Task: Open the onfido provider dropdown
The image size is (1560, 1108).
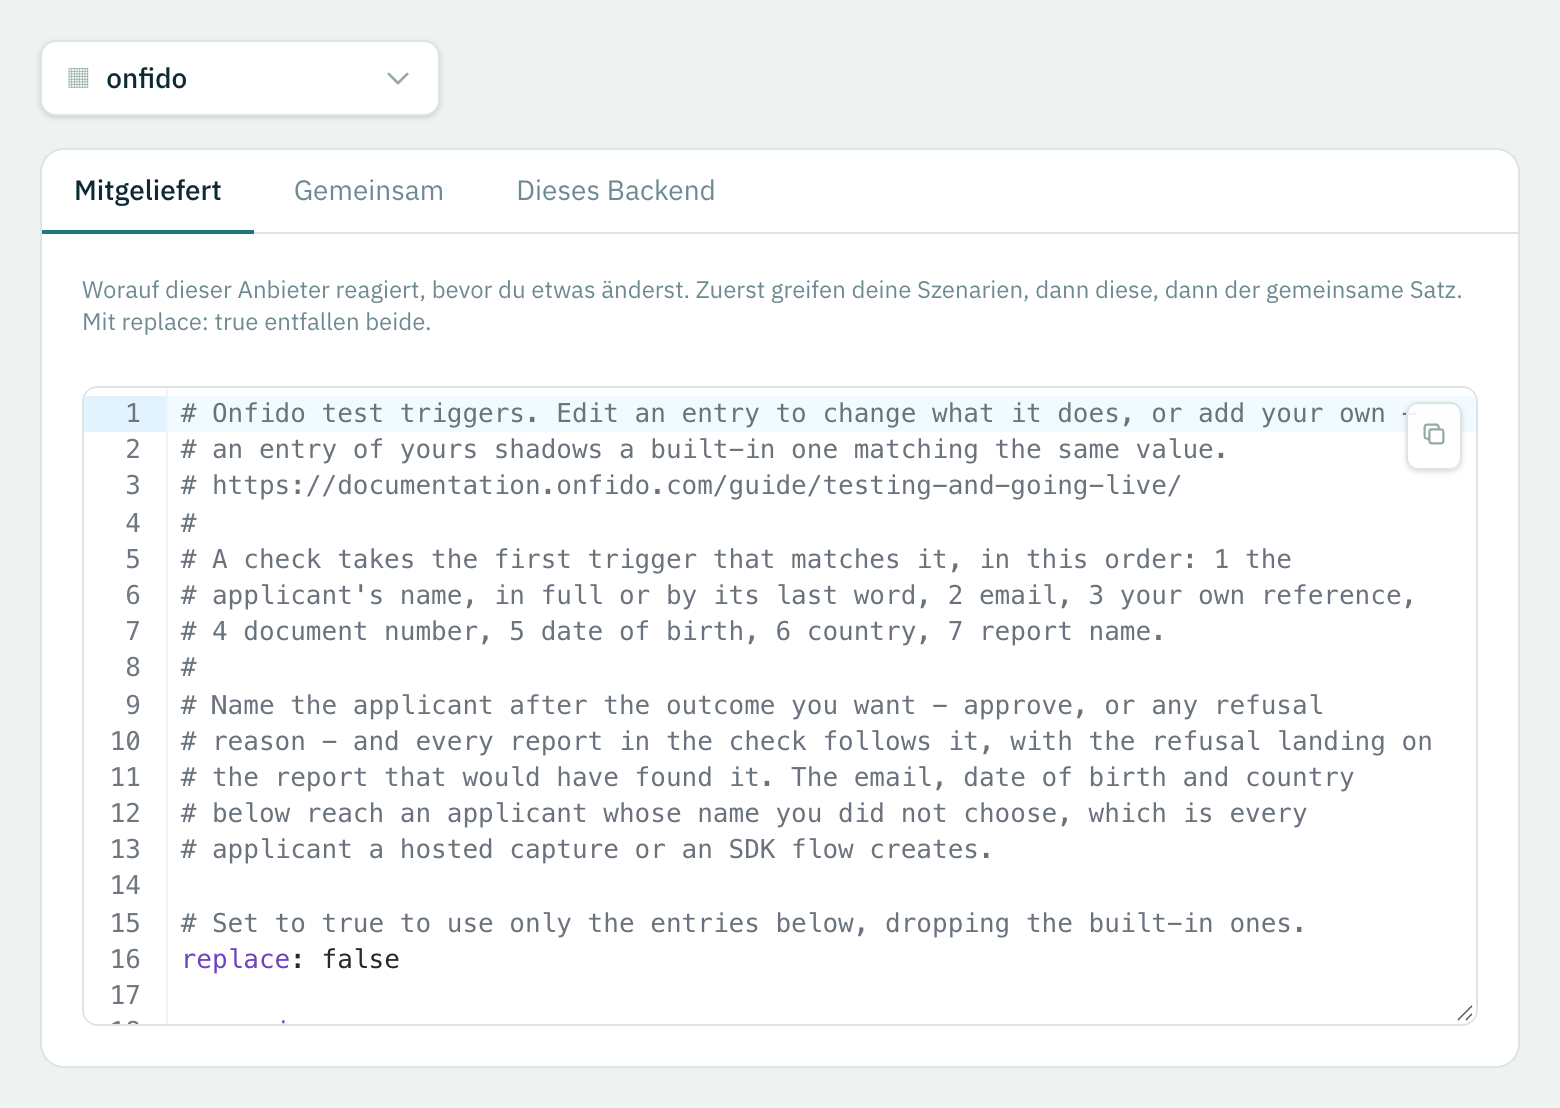Action: tap(240, 78)
